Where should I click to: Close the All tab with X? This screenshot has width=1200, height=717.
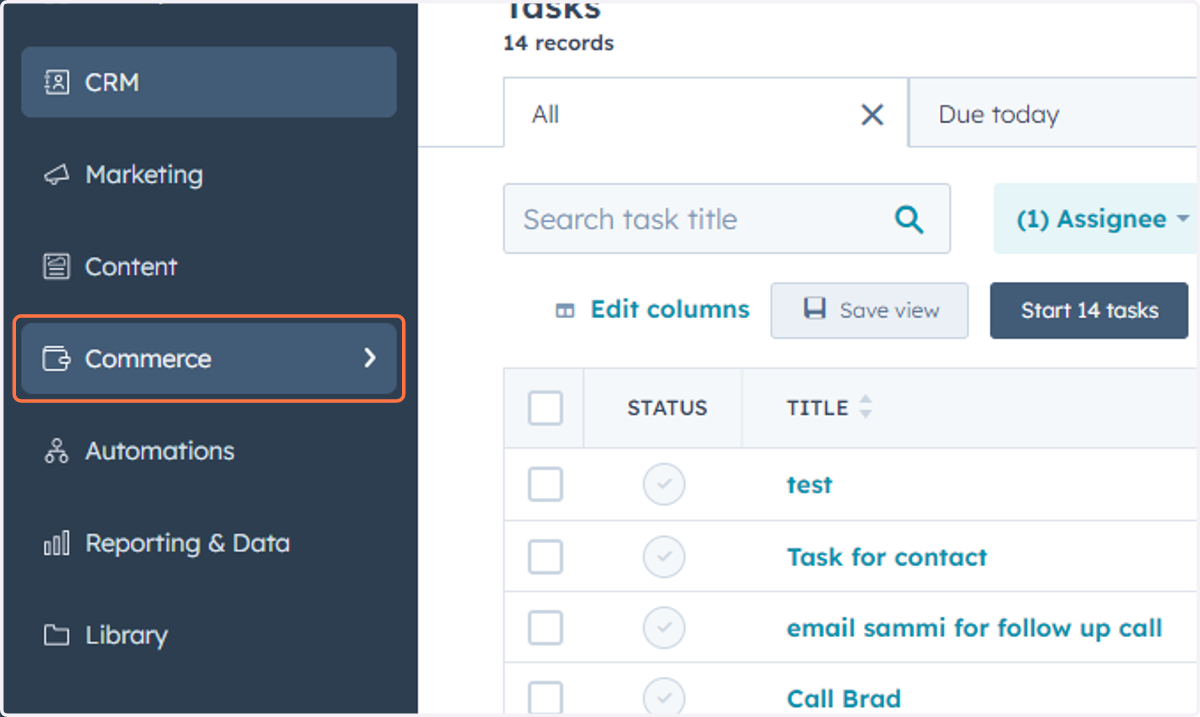click(873, 115)
